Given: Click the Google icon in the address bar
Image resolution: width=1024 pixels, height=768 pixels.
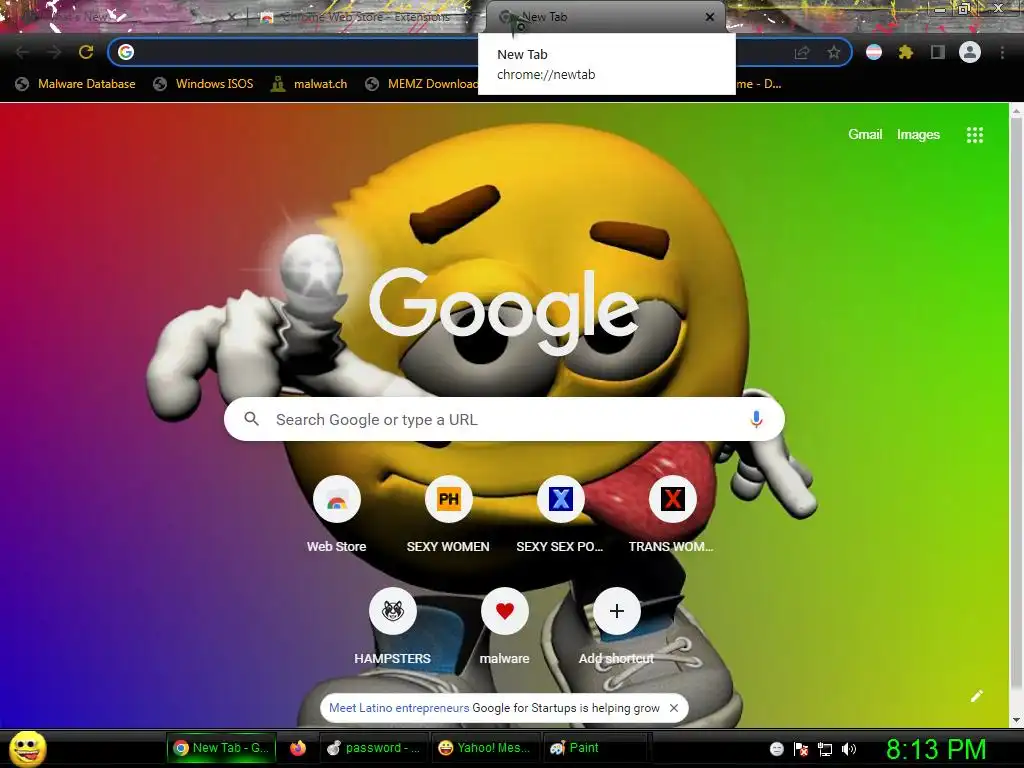Looking at the screenshot, I should pos(126,52).
